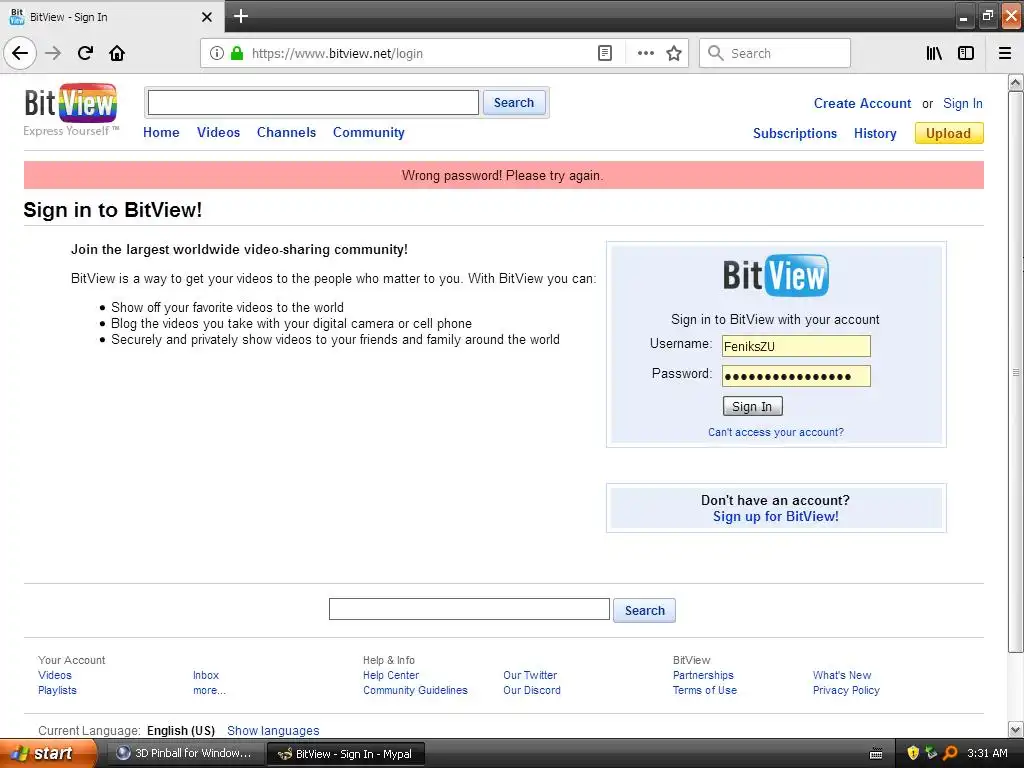Click the Password field
This screenshot has width=1024, height=768.
[x=796, y=376]
